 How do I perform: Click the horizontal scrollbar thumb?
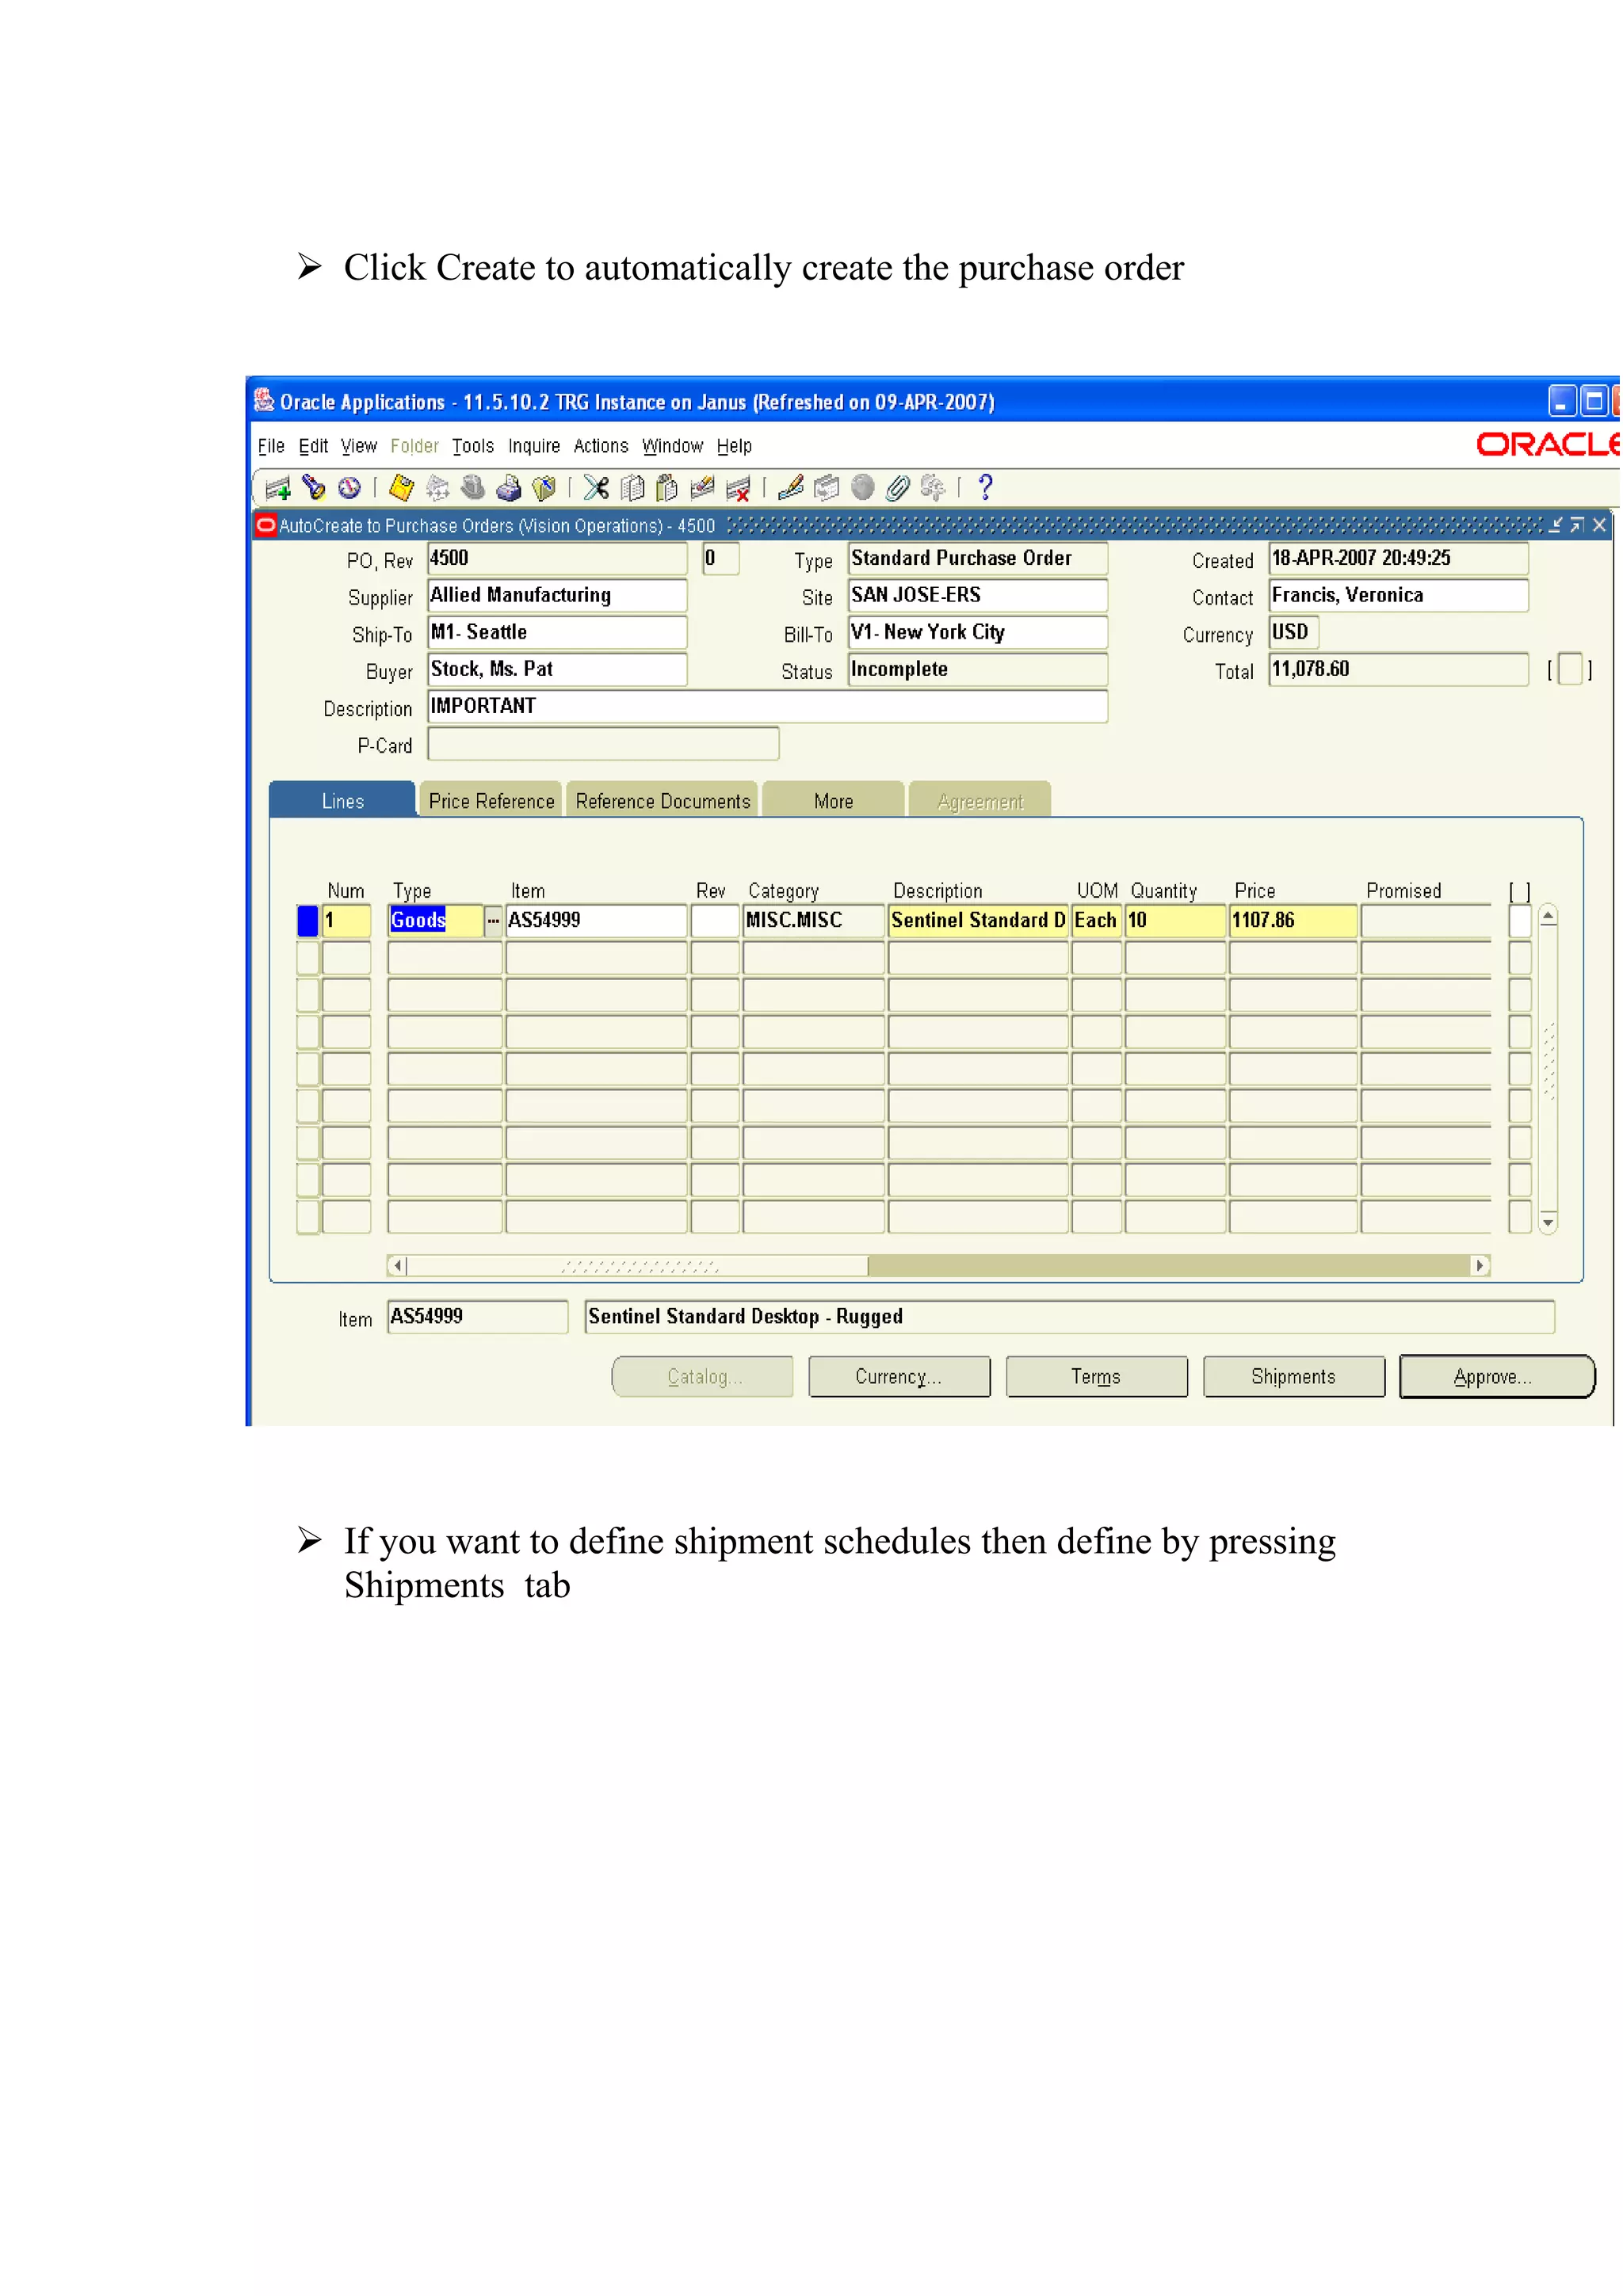(x=638, y=1267)
